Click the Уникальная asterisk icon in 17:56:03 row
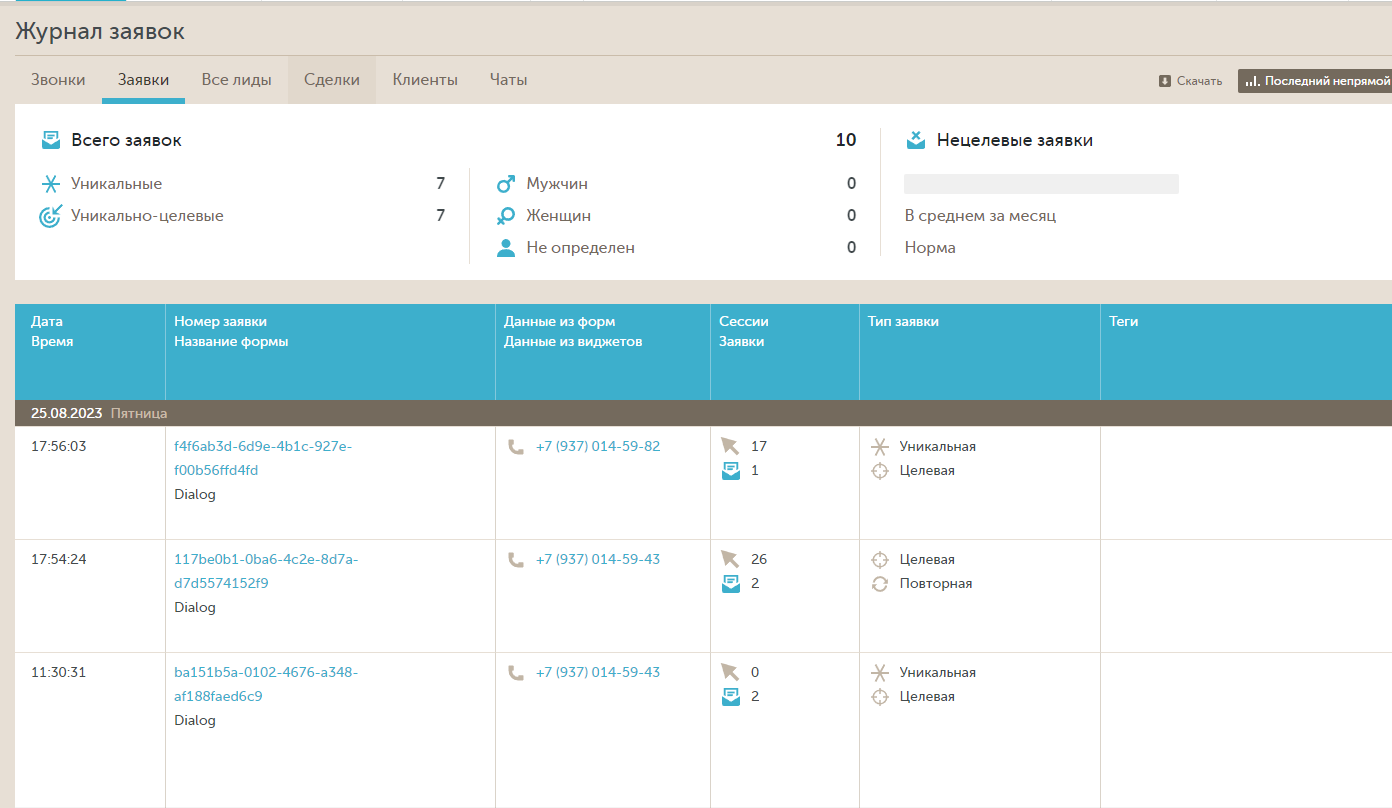 point(880,447)
